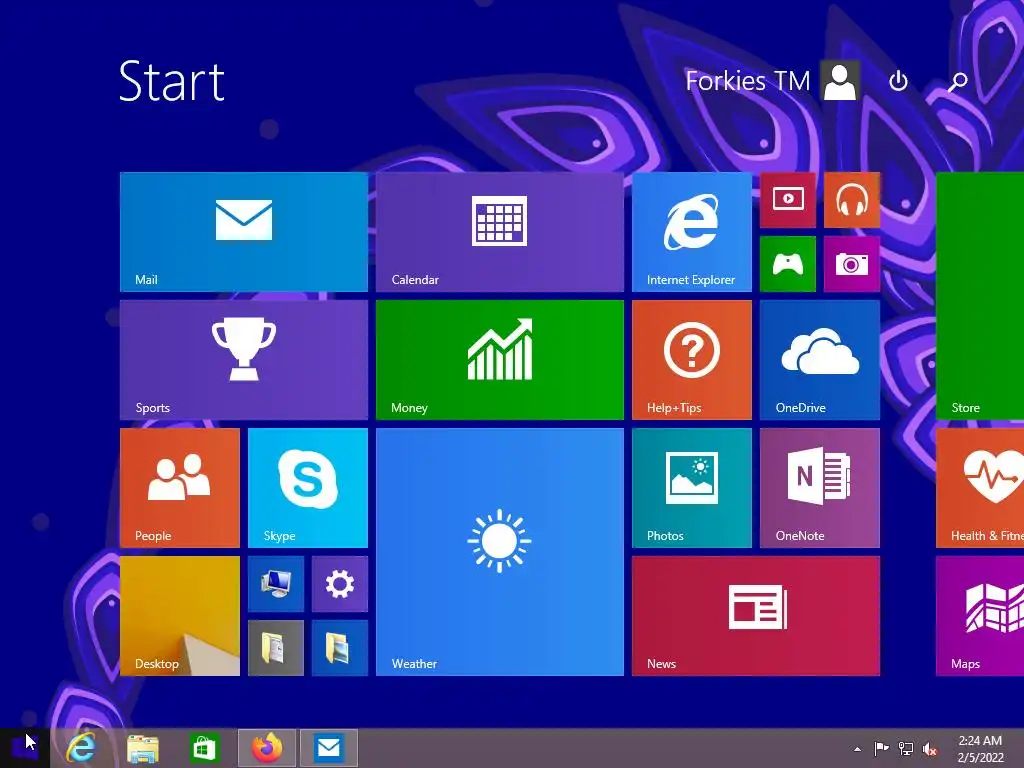Image resolution: width=1024 pixels, height=768 pixels.
Task: Open the News tile
Action: click(756, 616)
